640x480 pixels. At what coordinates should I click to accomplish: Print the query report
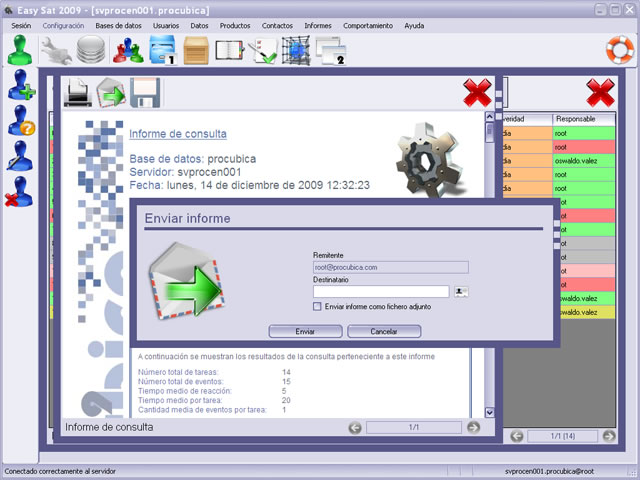(78, 93)
